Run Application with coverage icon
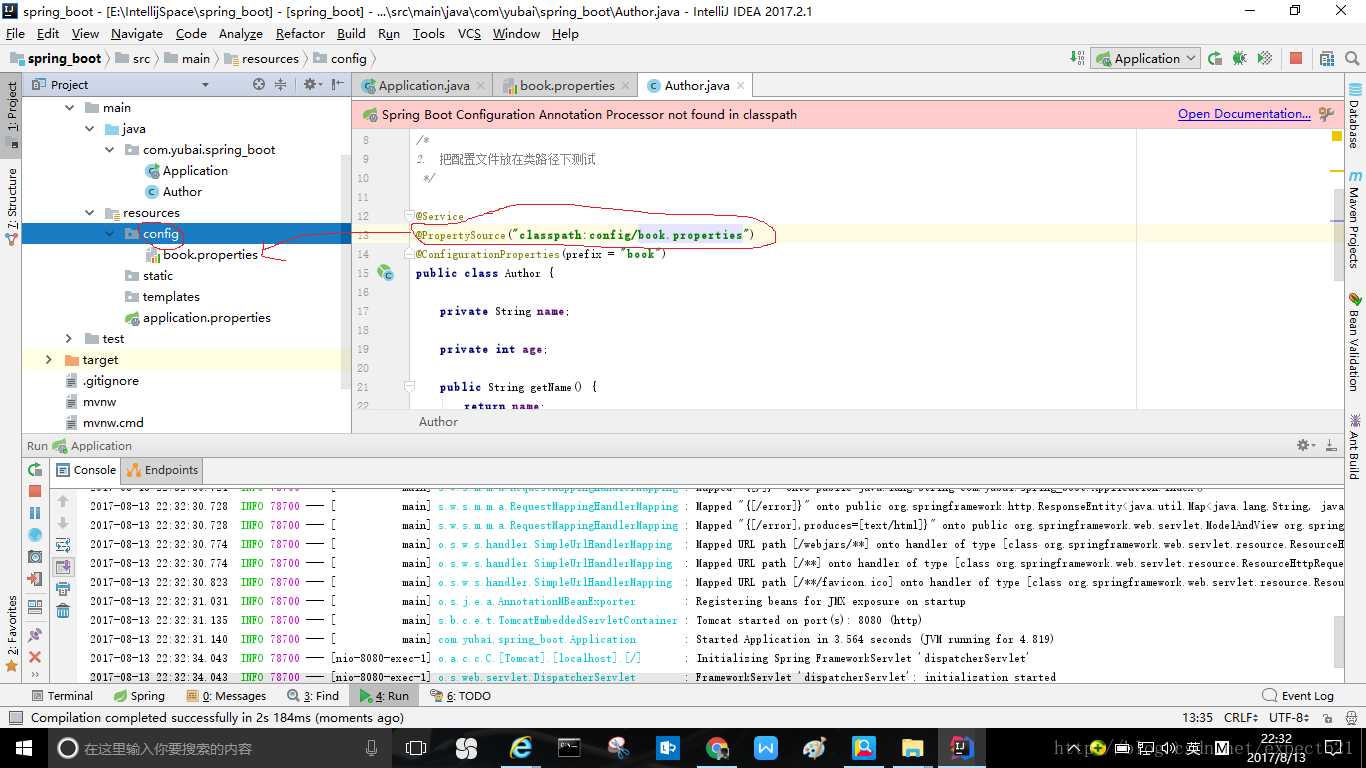Image resolution: width=1366 pixels, height=768 pixels. pyautogui.click(x=1265, y=58)
